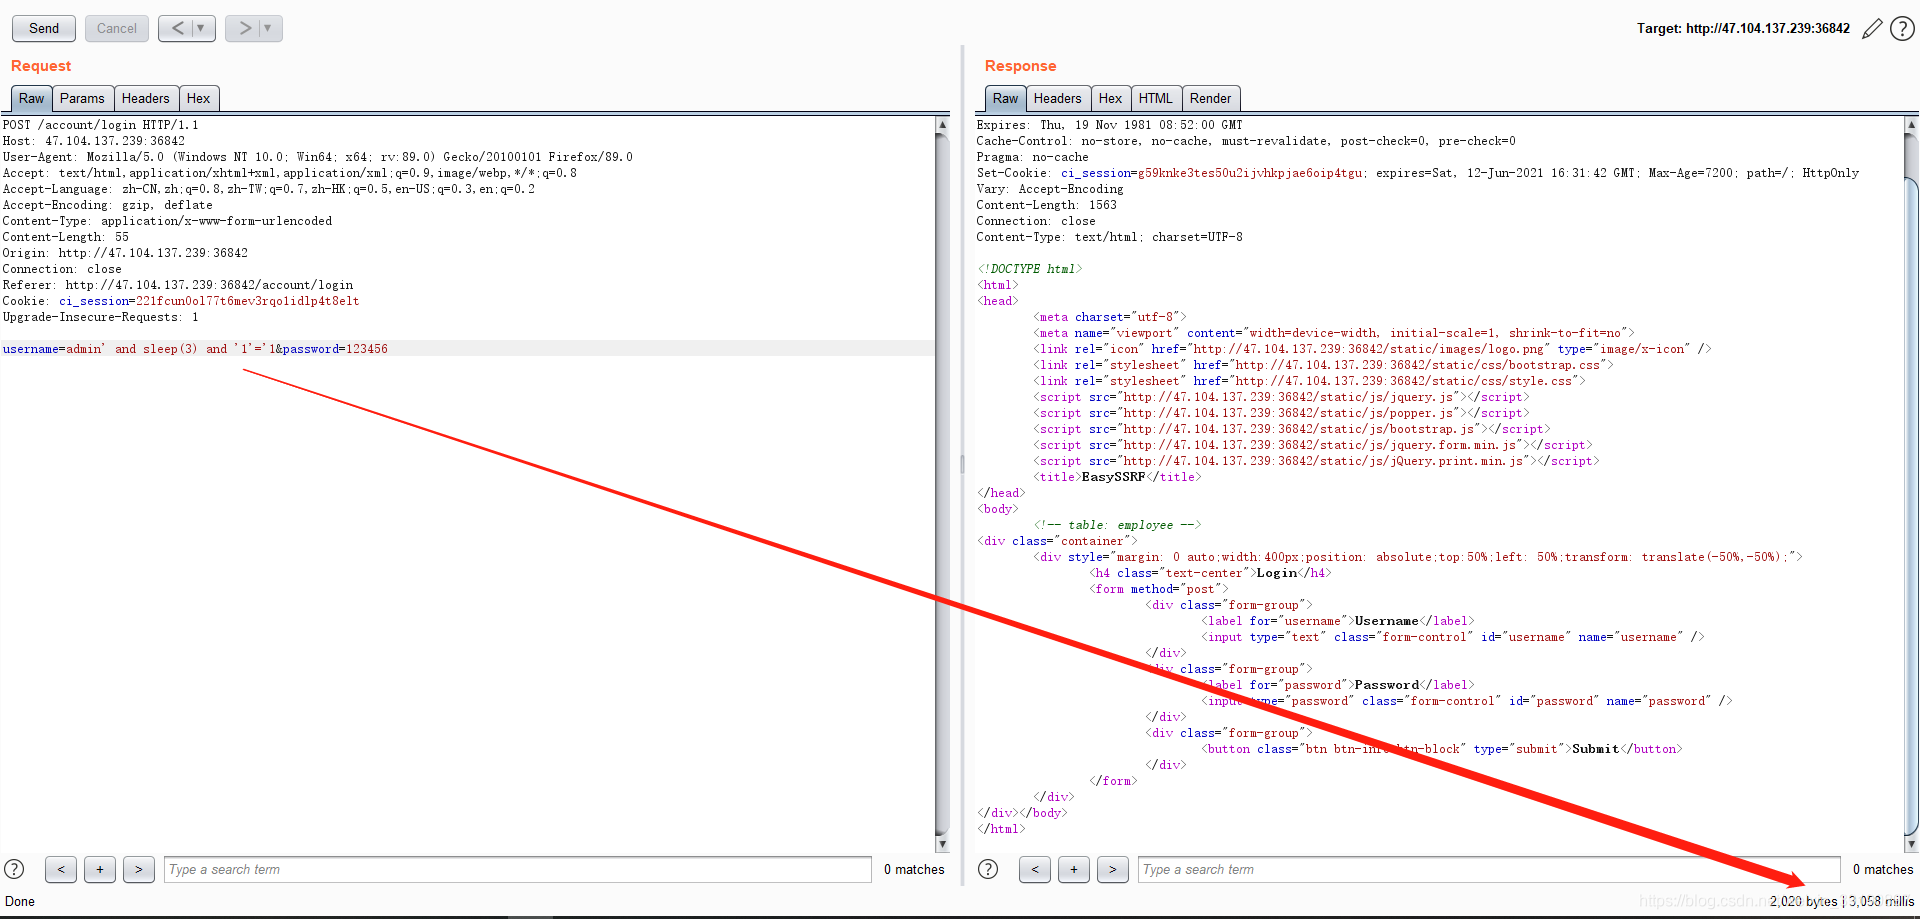The image size is (1920, 919).
Task: Click the Send request button
Action: [43, 28]
